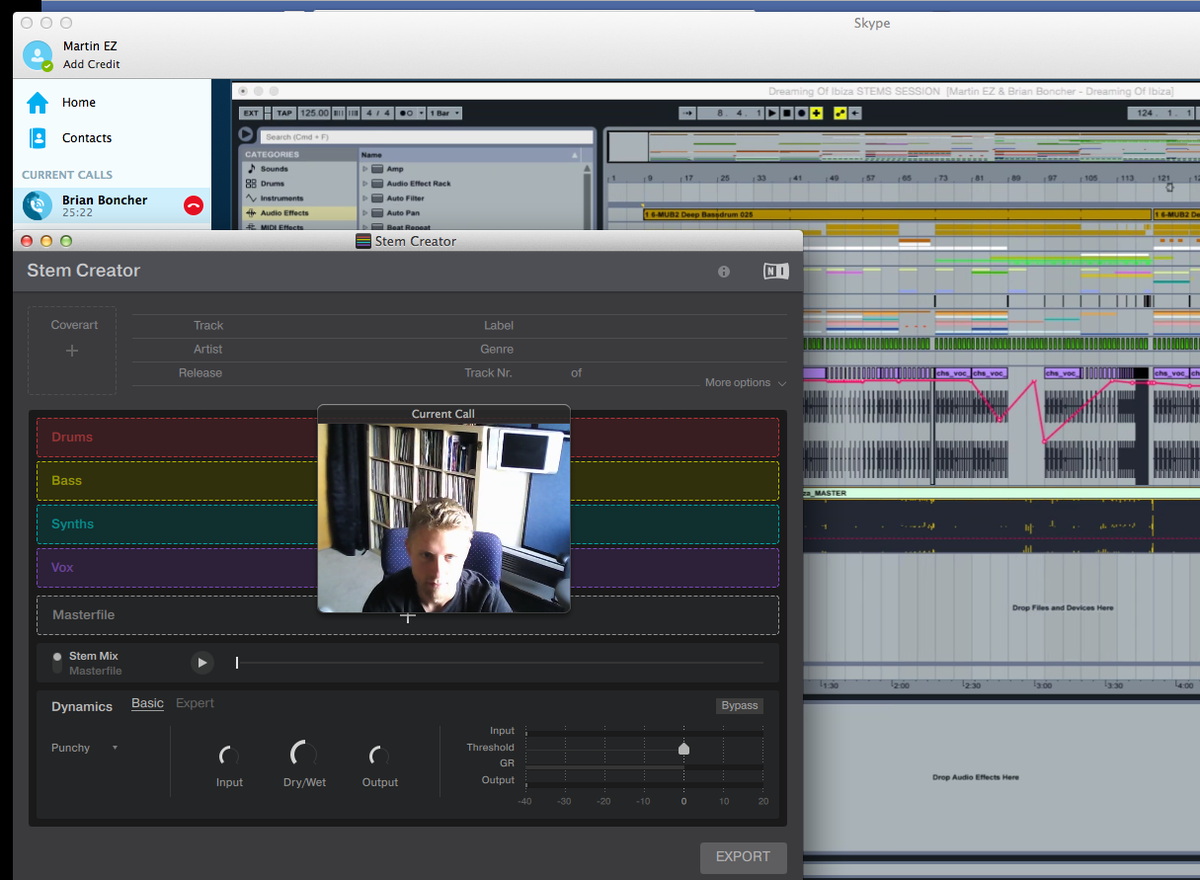Expand the Audio Effect Rack entry

click(x=366, y=184)
